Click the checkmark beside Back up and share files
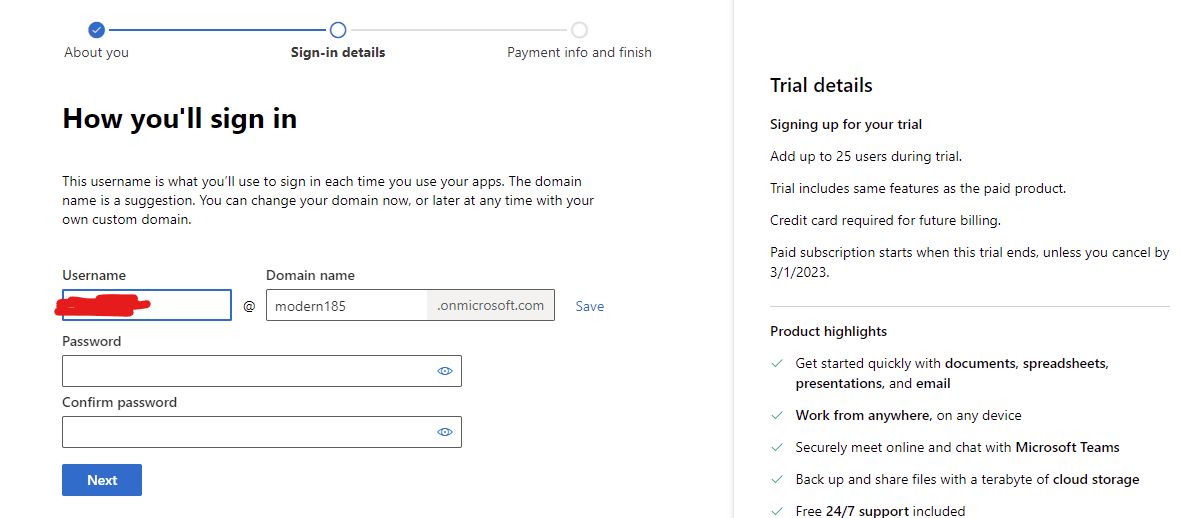Viewport: 1180px width, 518px height. pyautogui.click(x=777, y=480)
